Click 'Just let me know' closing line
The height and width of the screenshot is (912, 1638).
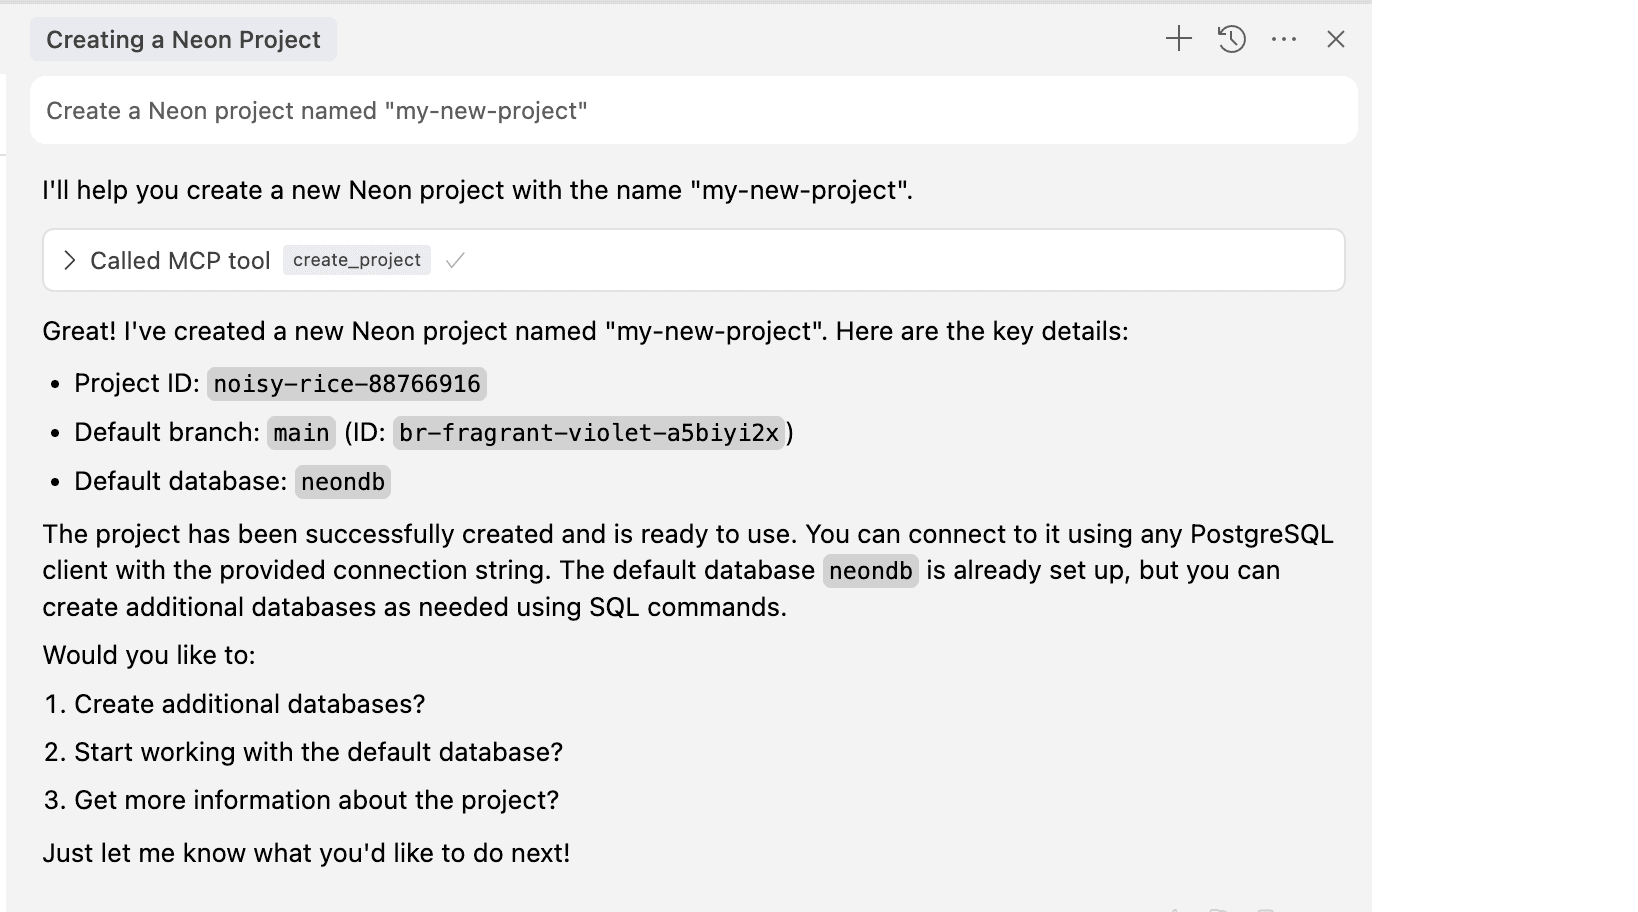(306, 853)
